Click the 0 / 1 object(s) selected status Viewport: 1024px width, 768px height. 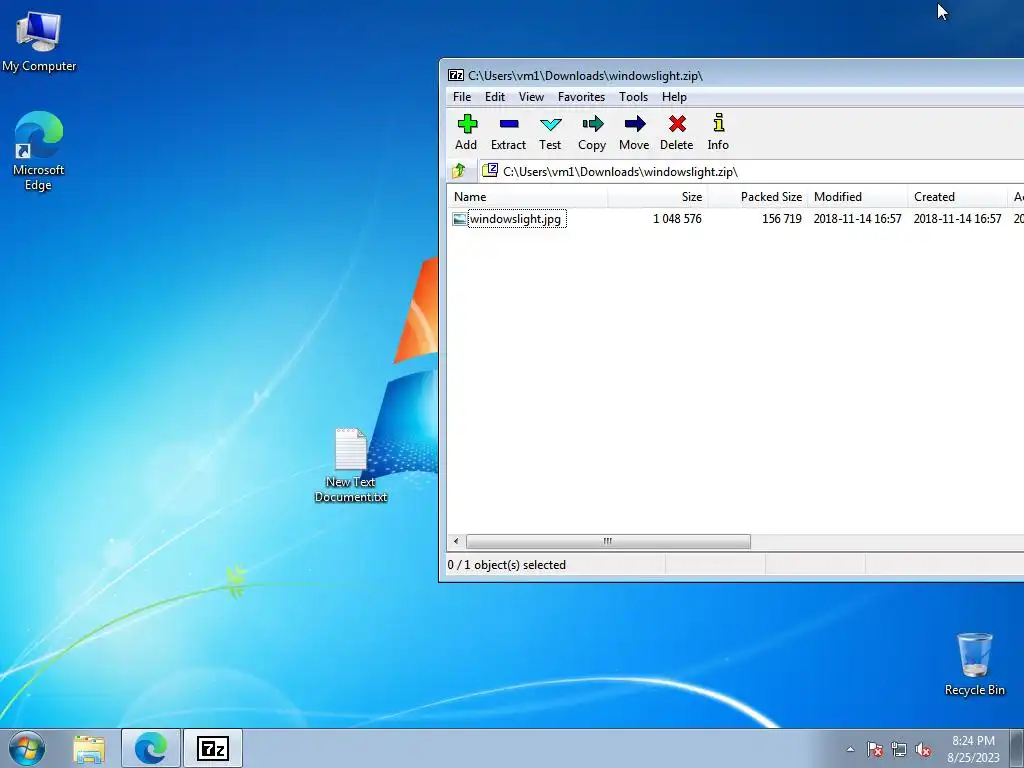(507, 565)
